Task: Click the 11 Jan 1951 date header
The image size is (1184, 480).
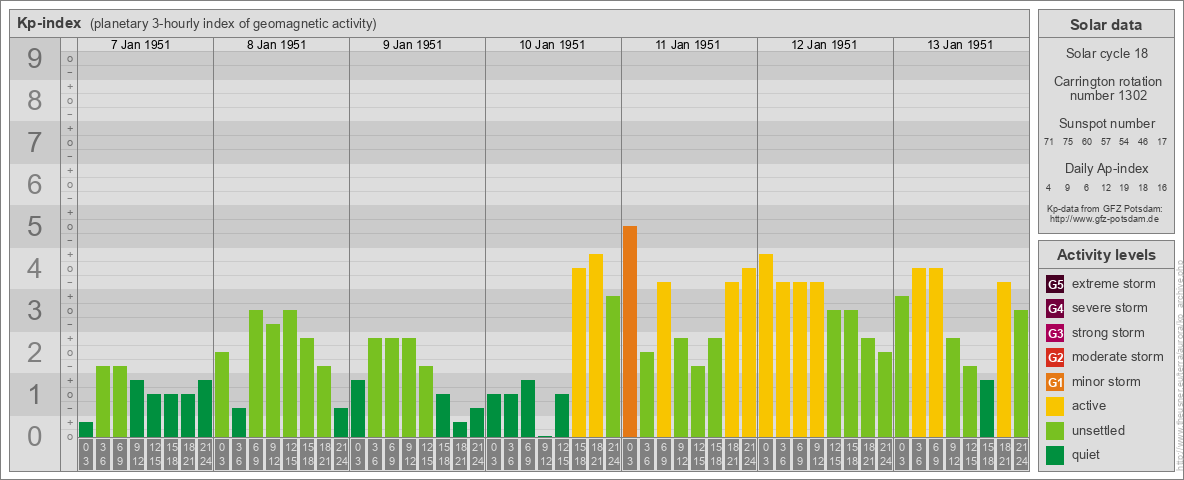Action: (688, 45)
